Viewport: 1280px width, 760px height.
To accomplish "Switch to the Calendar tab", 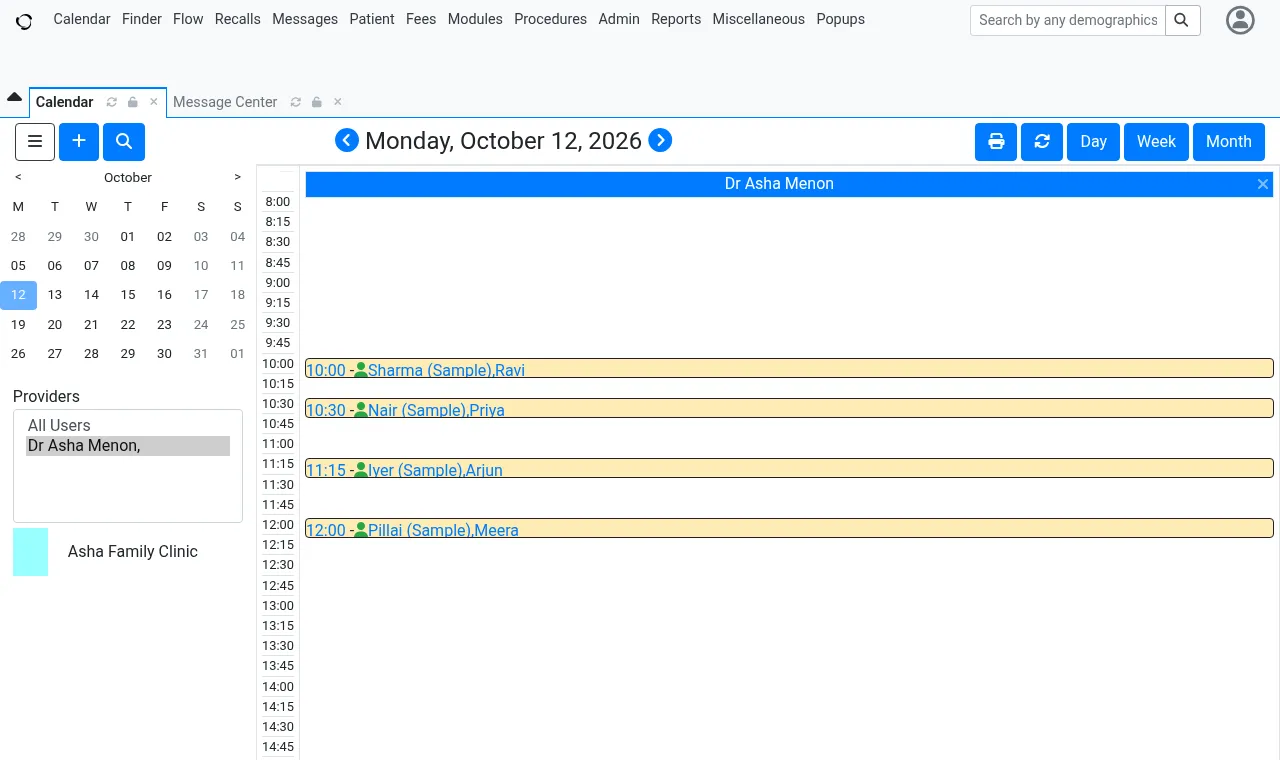I will [65, 102].
